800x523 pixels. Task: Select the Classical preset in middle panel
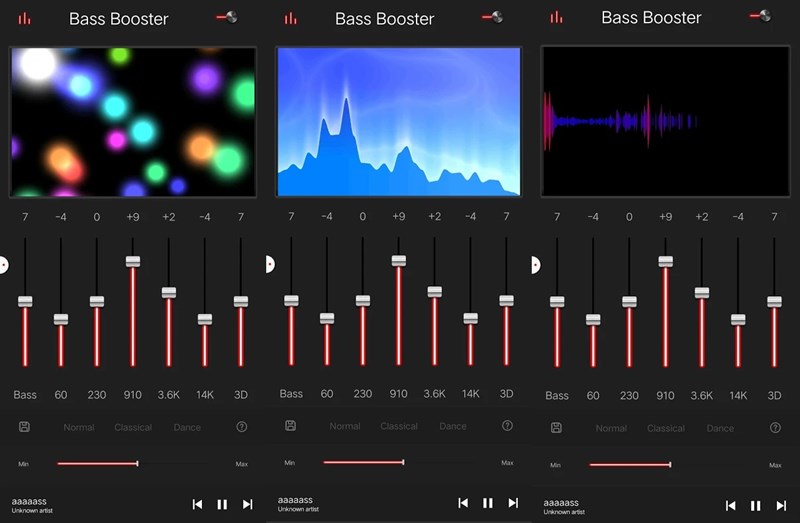(x=399, y=426)
